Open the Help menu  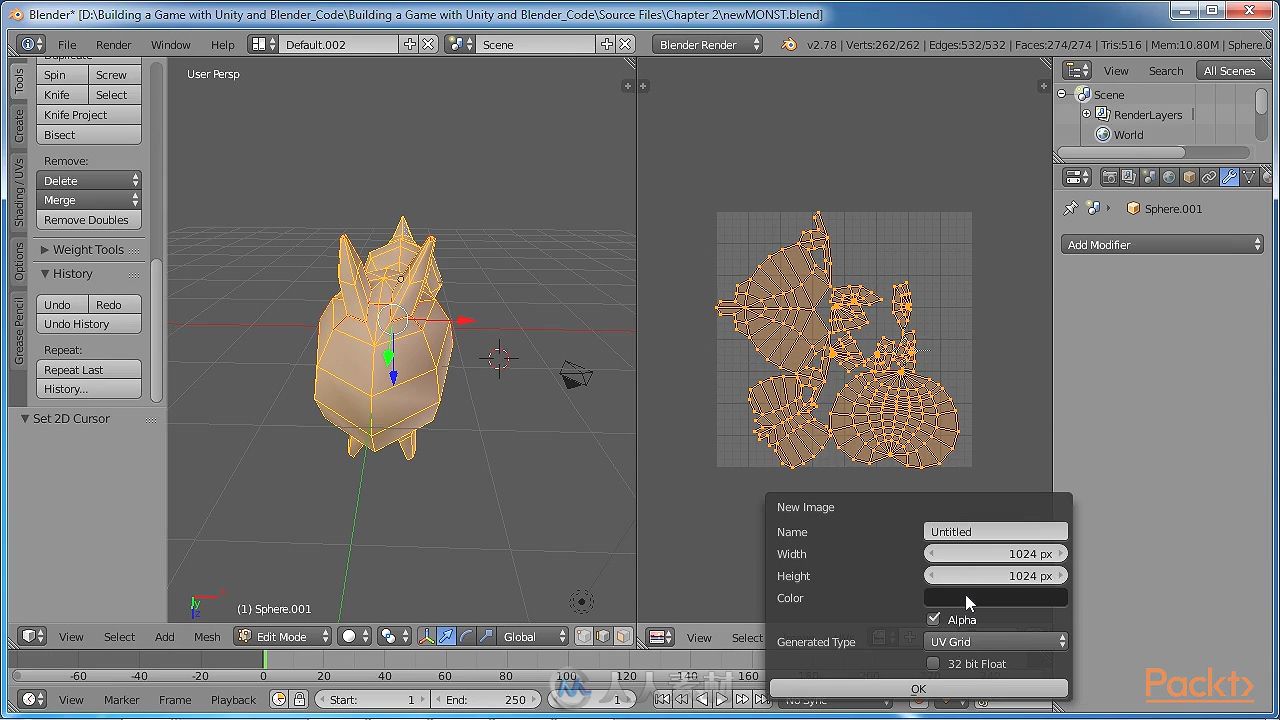pos(223,44)
